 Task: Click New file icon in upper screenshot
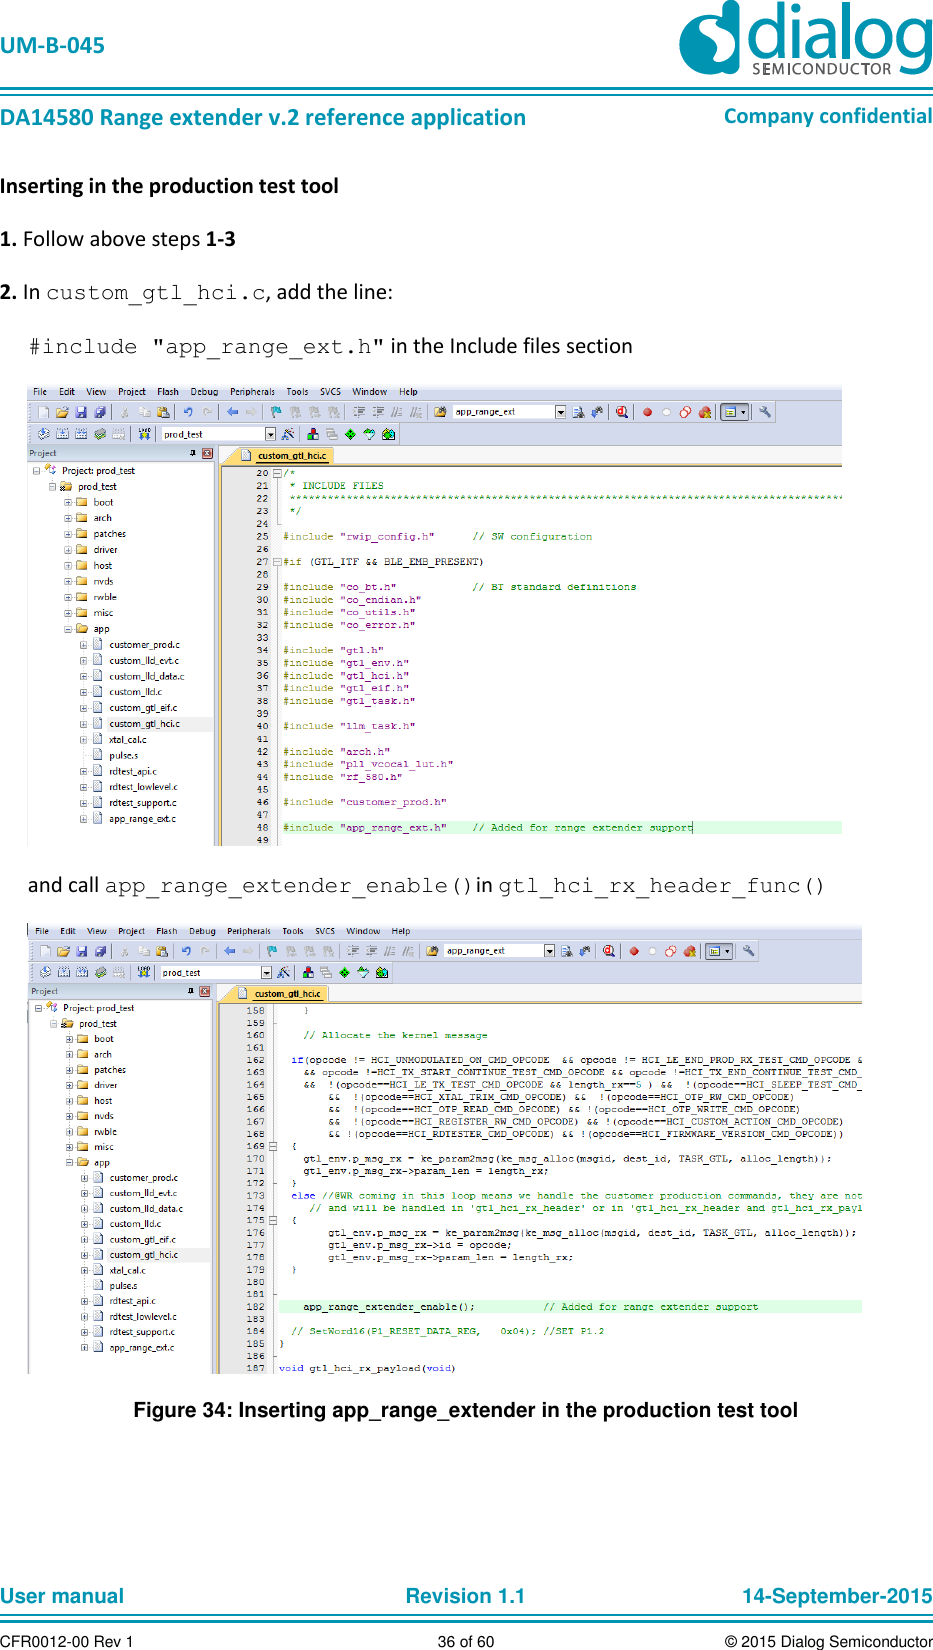pos(44,412)
